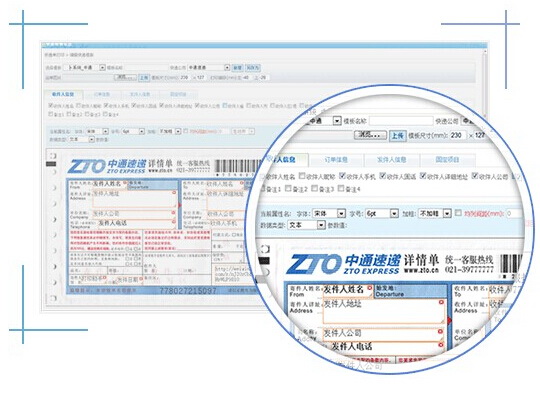Remove 发件人地址 field via red circle in magnified view
Screen dimensions: 540x394
click(441, 302)
